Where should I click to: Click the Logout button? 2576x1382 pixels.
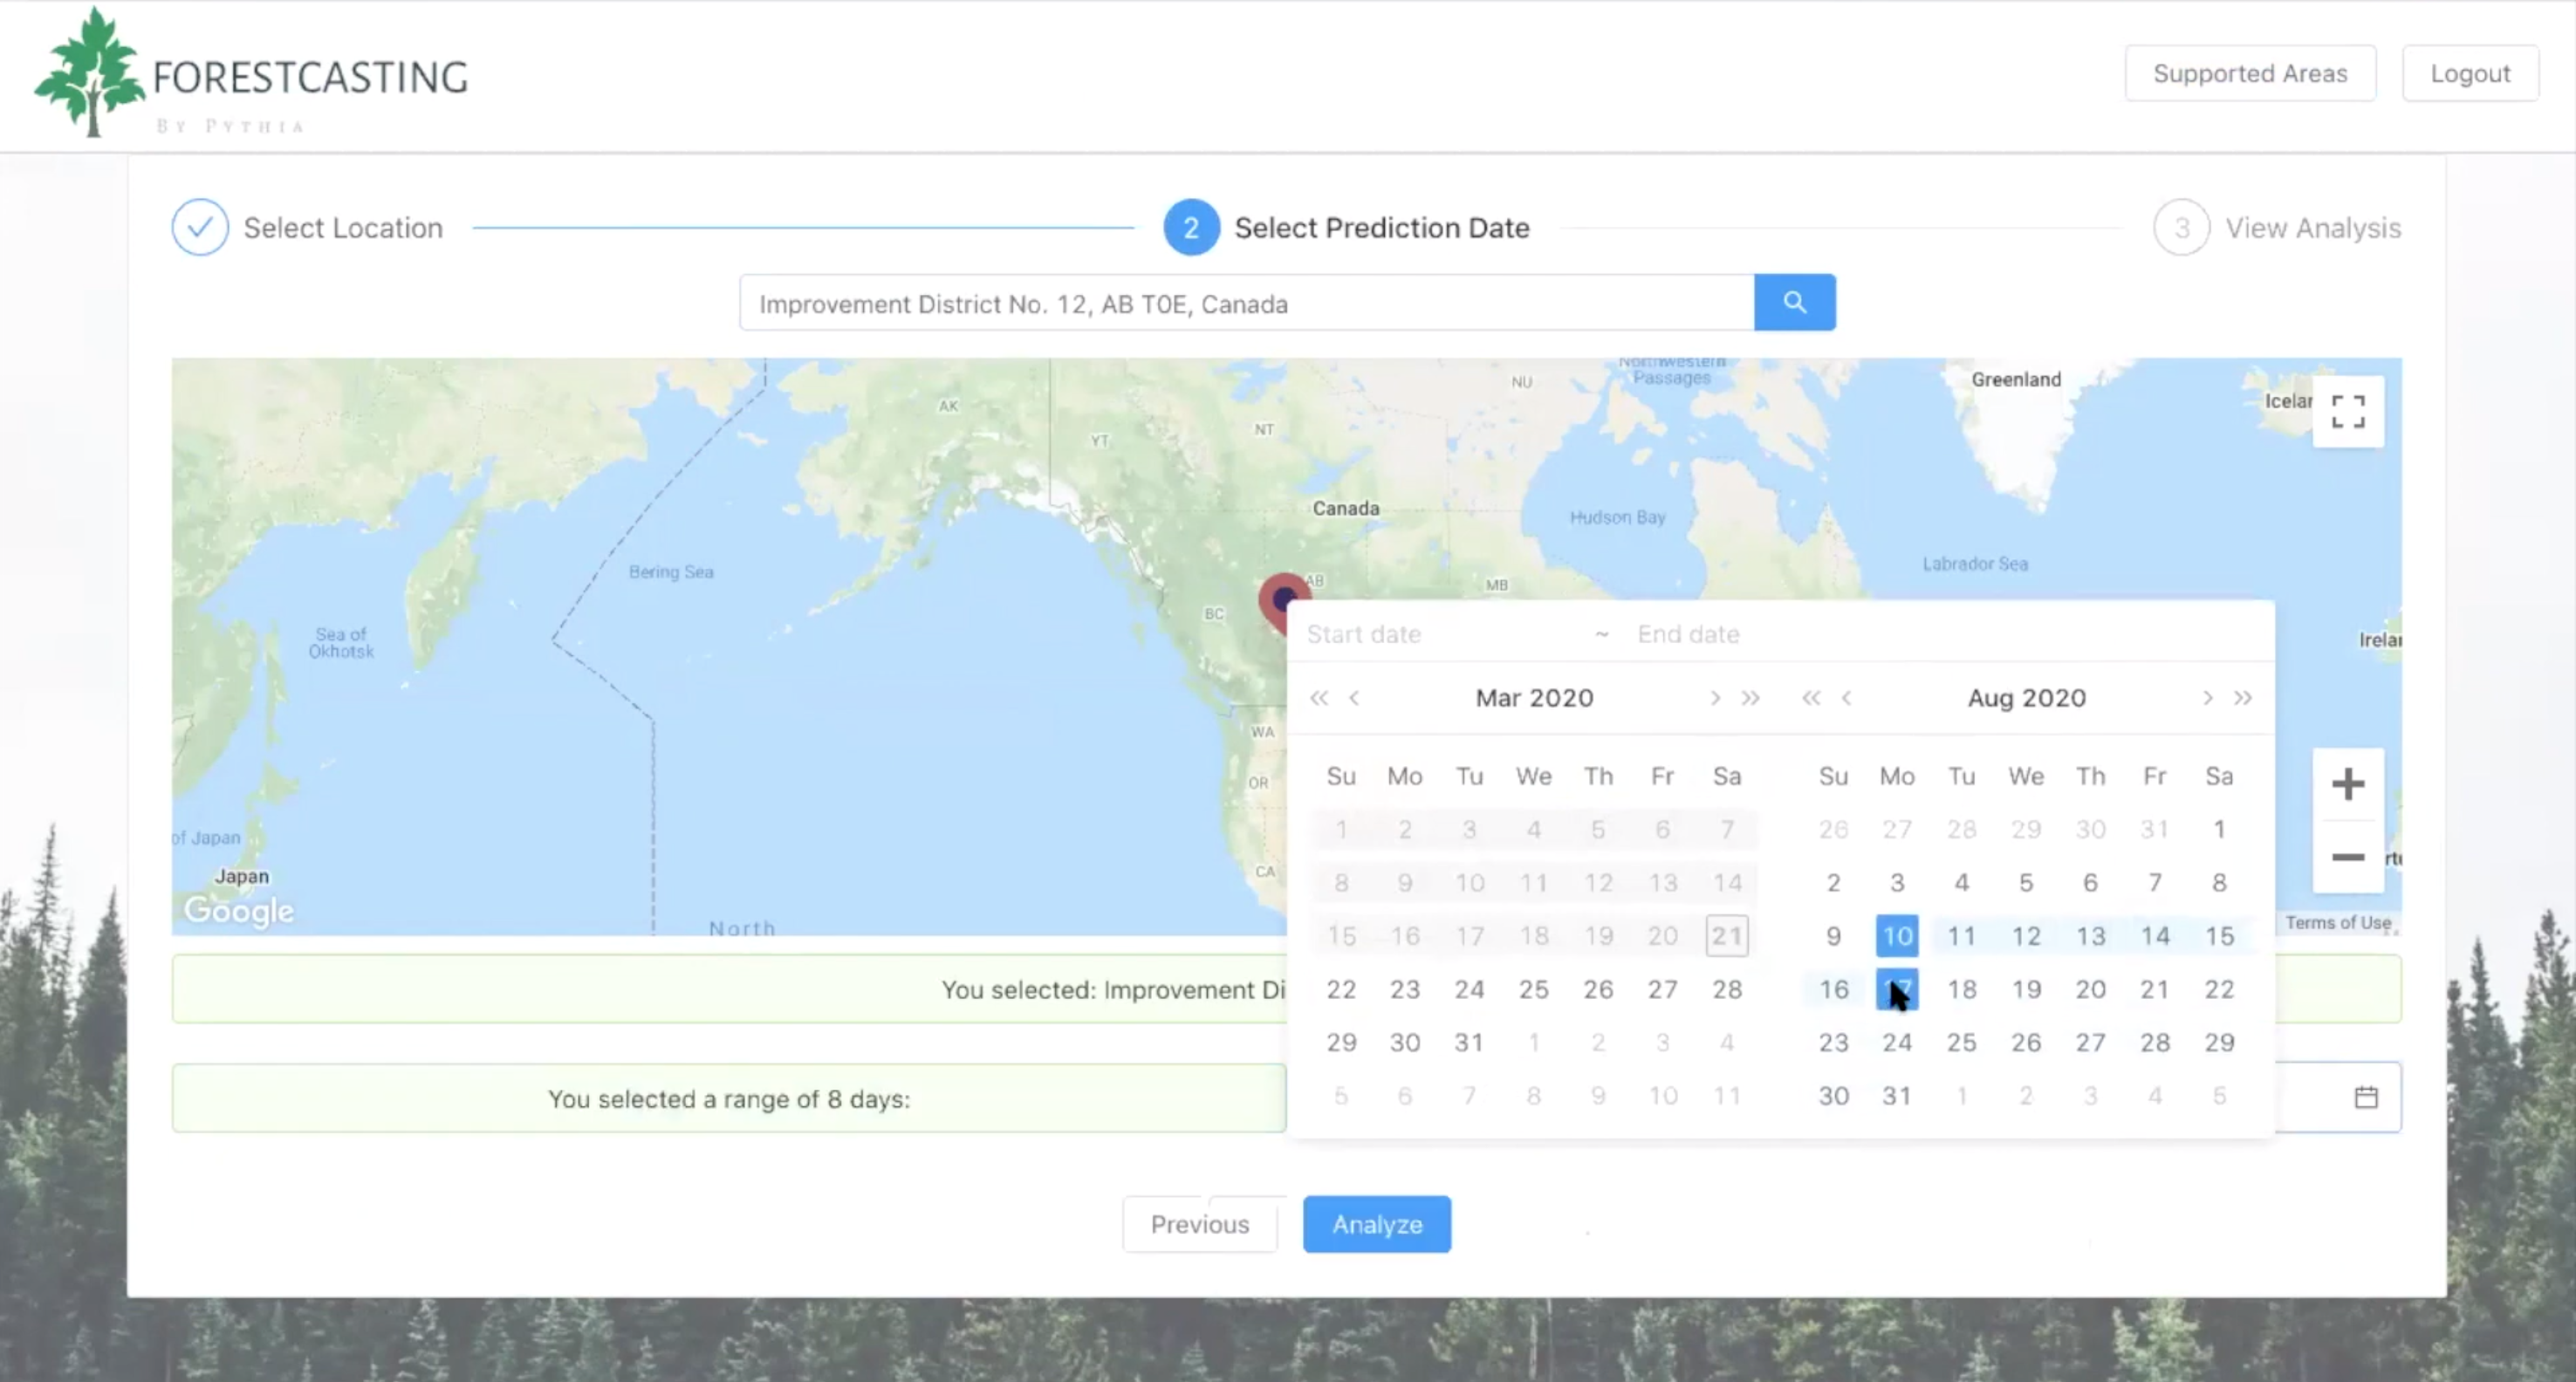point(2469,73)
